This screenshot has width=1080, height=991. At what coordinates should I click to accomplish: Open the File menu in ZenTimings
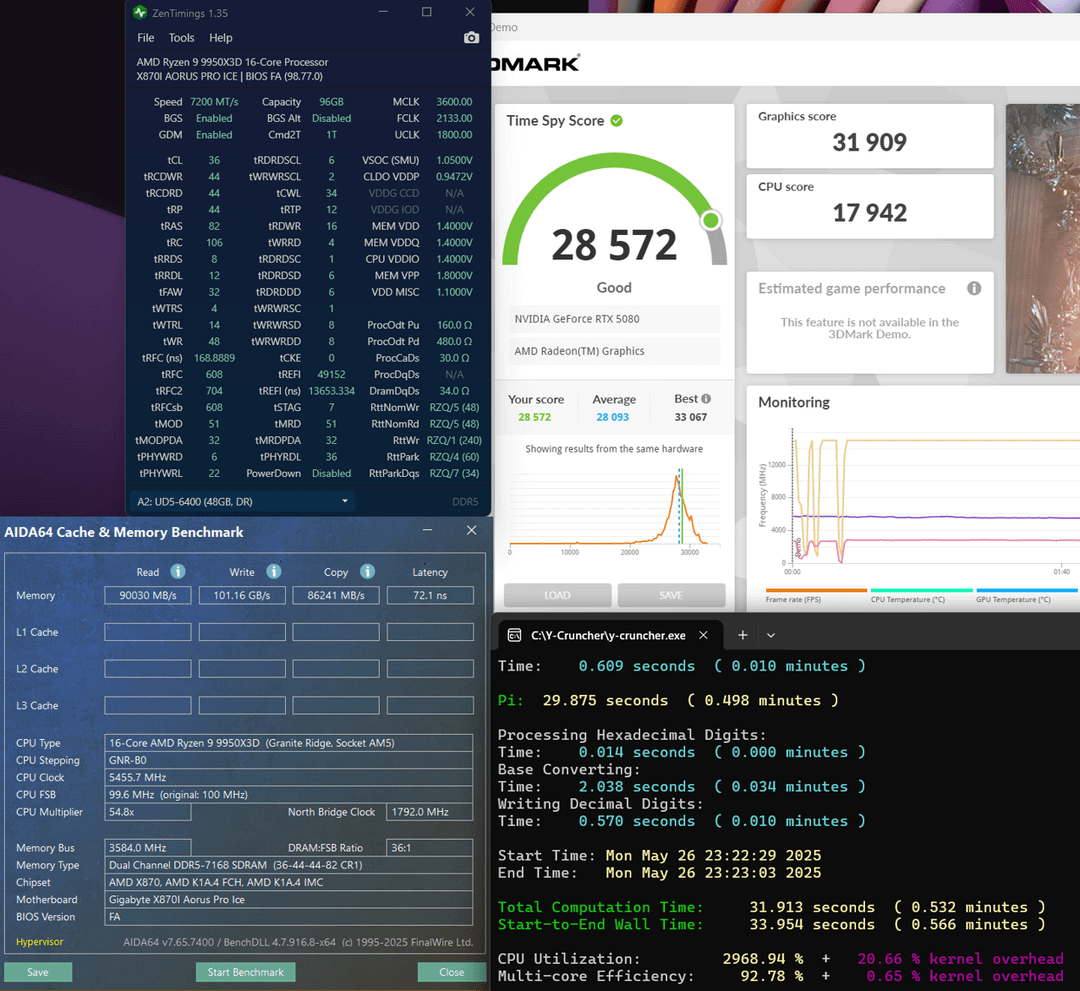[145, 38]
